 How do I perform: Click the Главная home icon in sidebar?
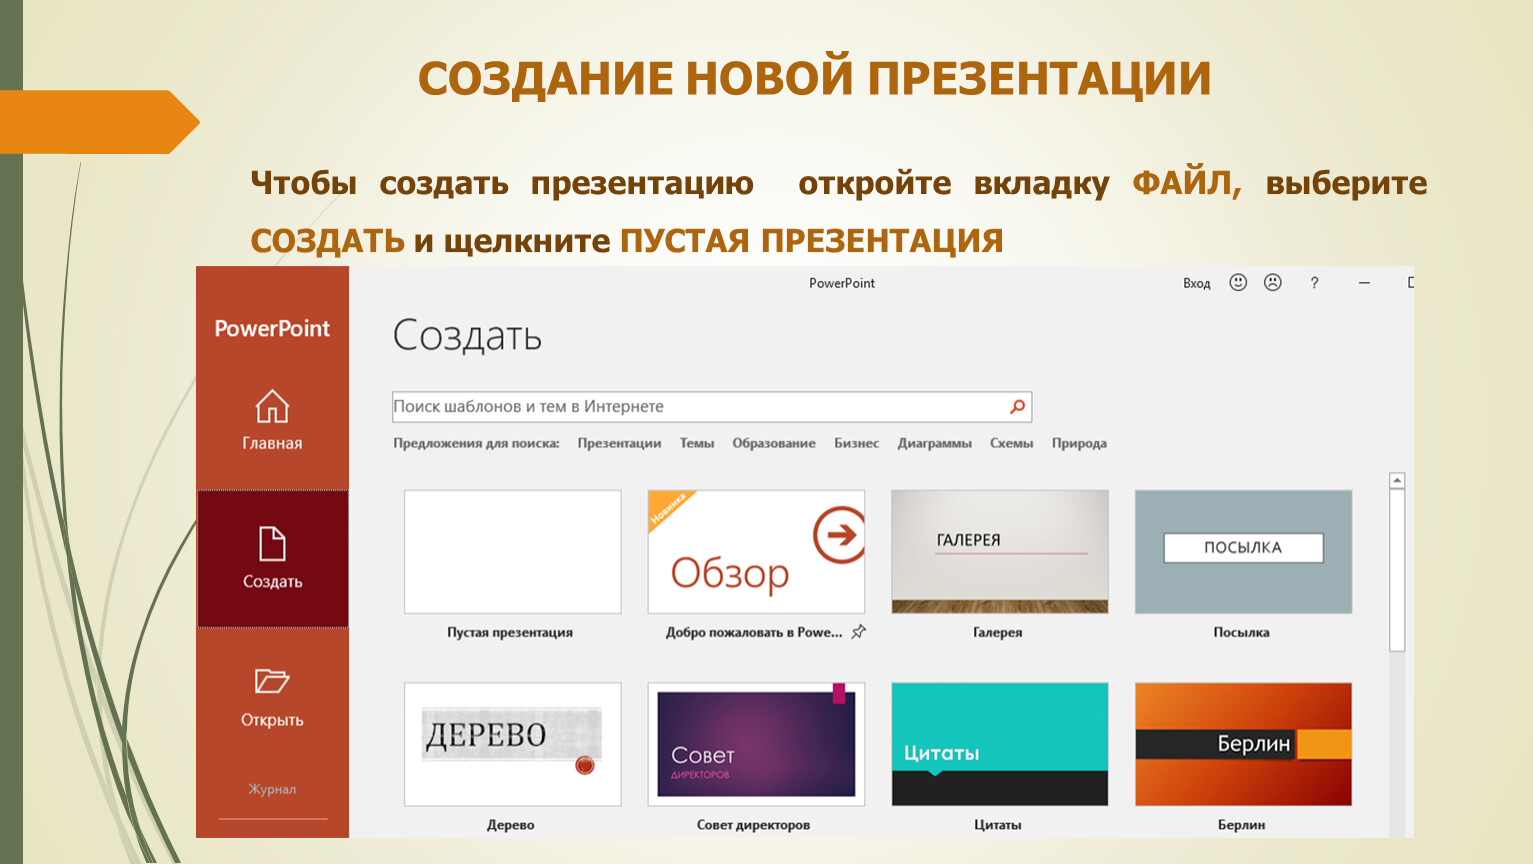click(x=272, y=407)
